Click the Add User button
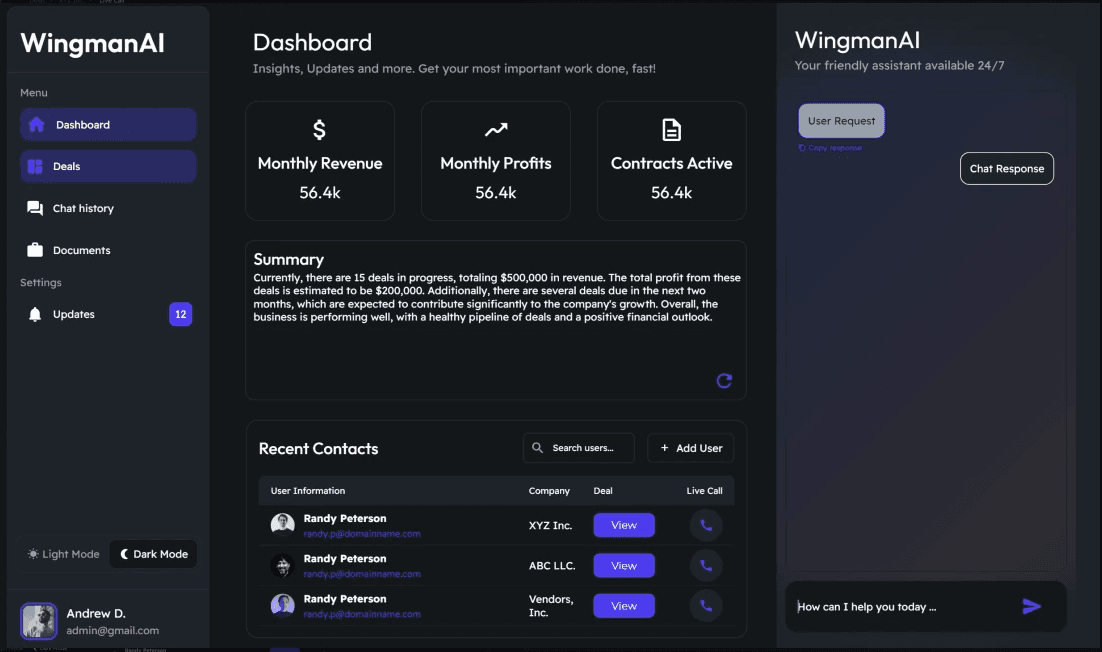 [690, 448]
